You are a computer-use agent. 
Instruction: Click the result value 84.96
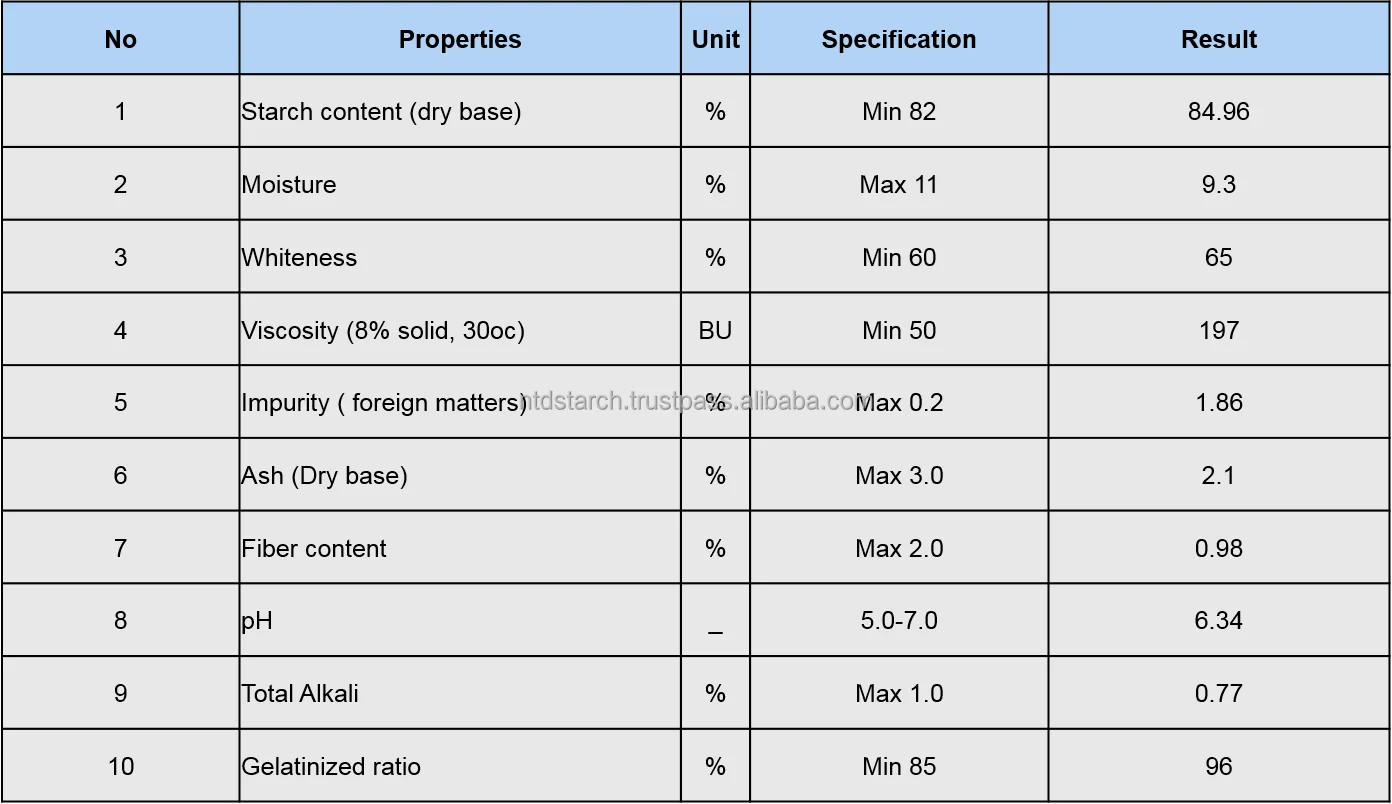pos(1218,111)
